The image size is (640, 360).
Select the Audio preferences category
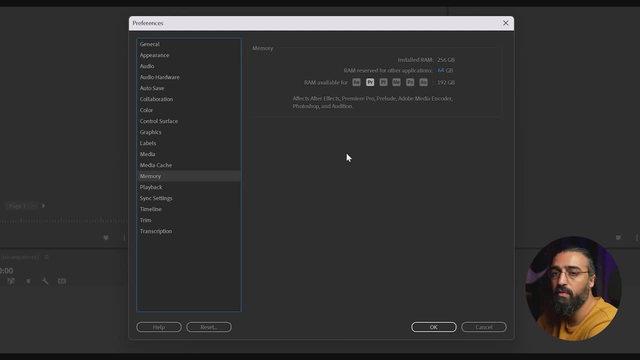pyautogui.click(x=189, y=66)
